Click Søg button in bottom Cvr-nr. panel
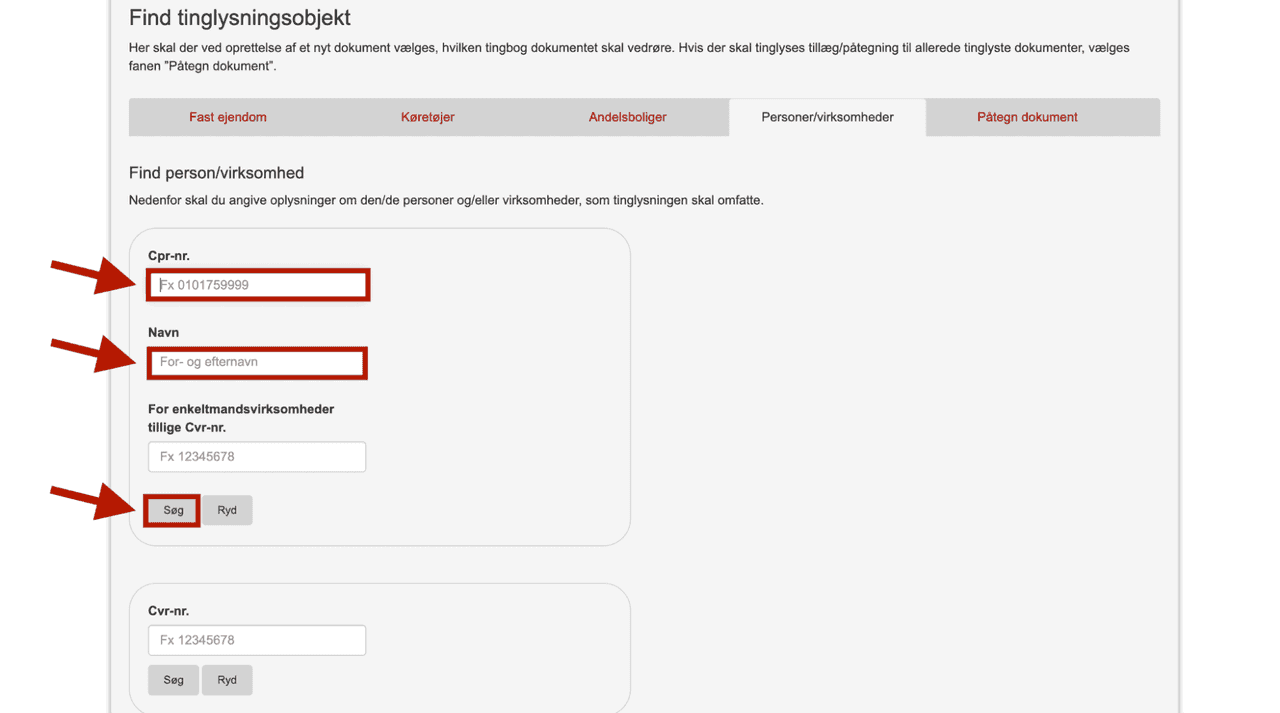 173,680
